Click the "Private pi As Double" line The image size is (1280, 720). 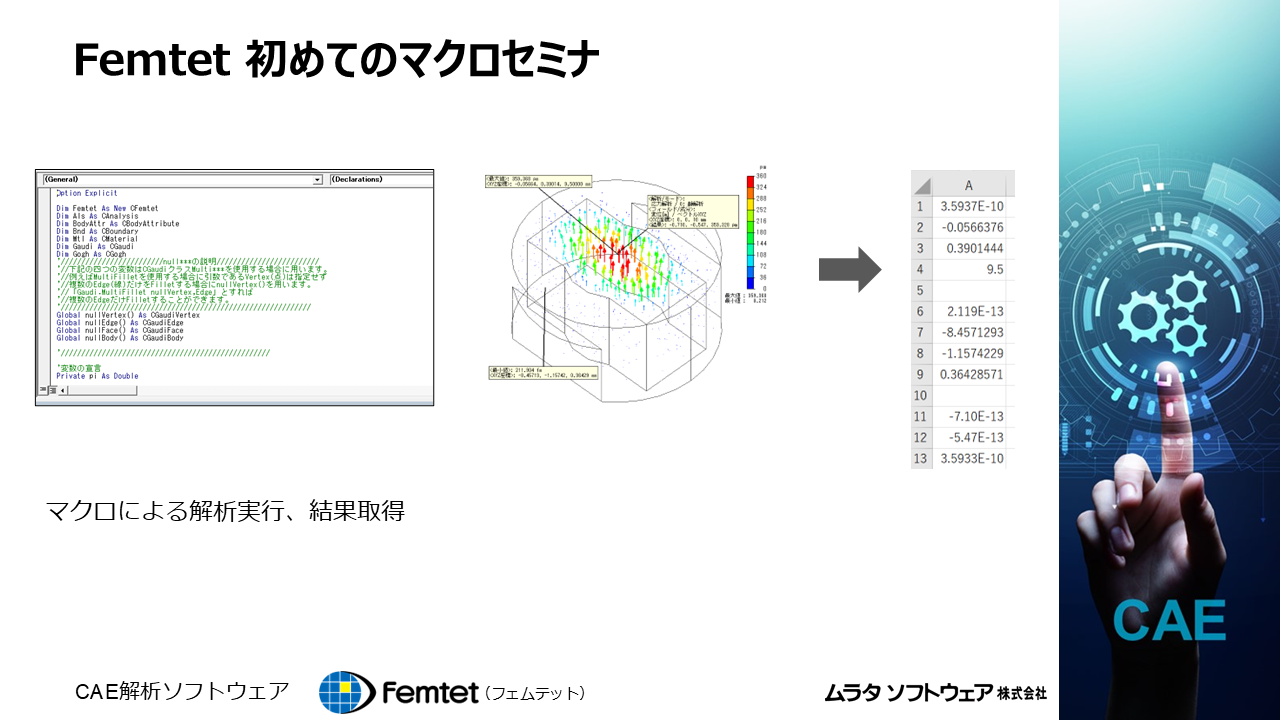click(97, 376)
